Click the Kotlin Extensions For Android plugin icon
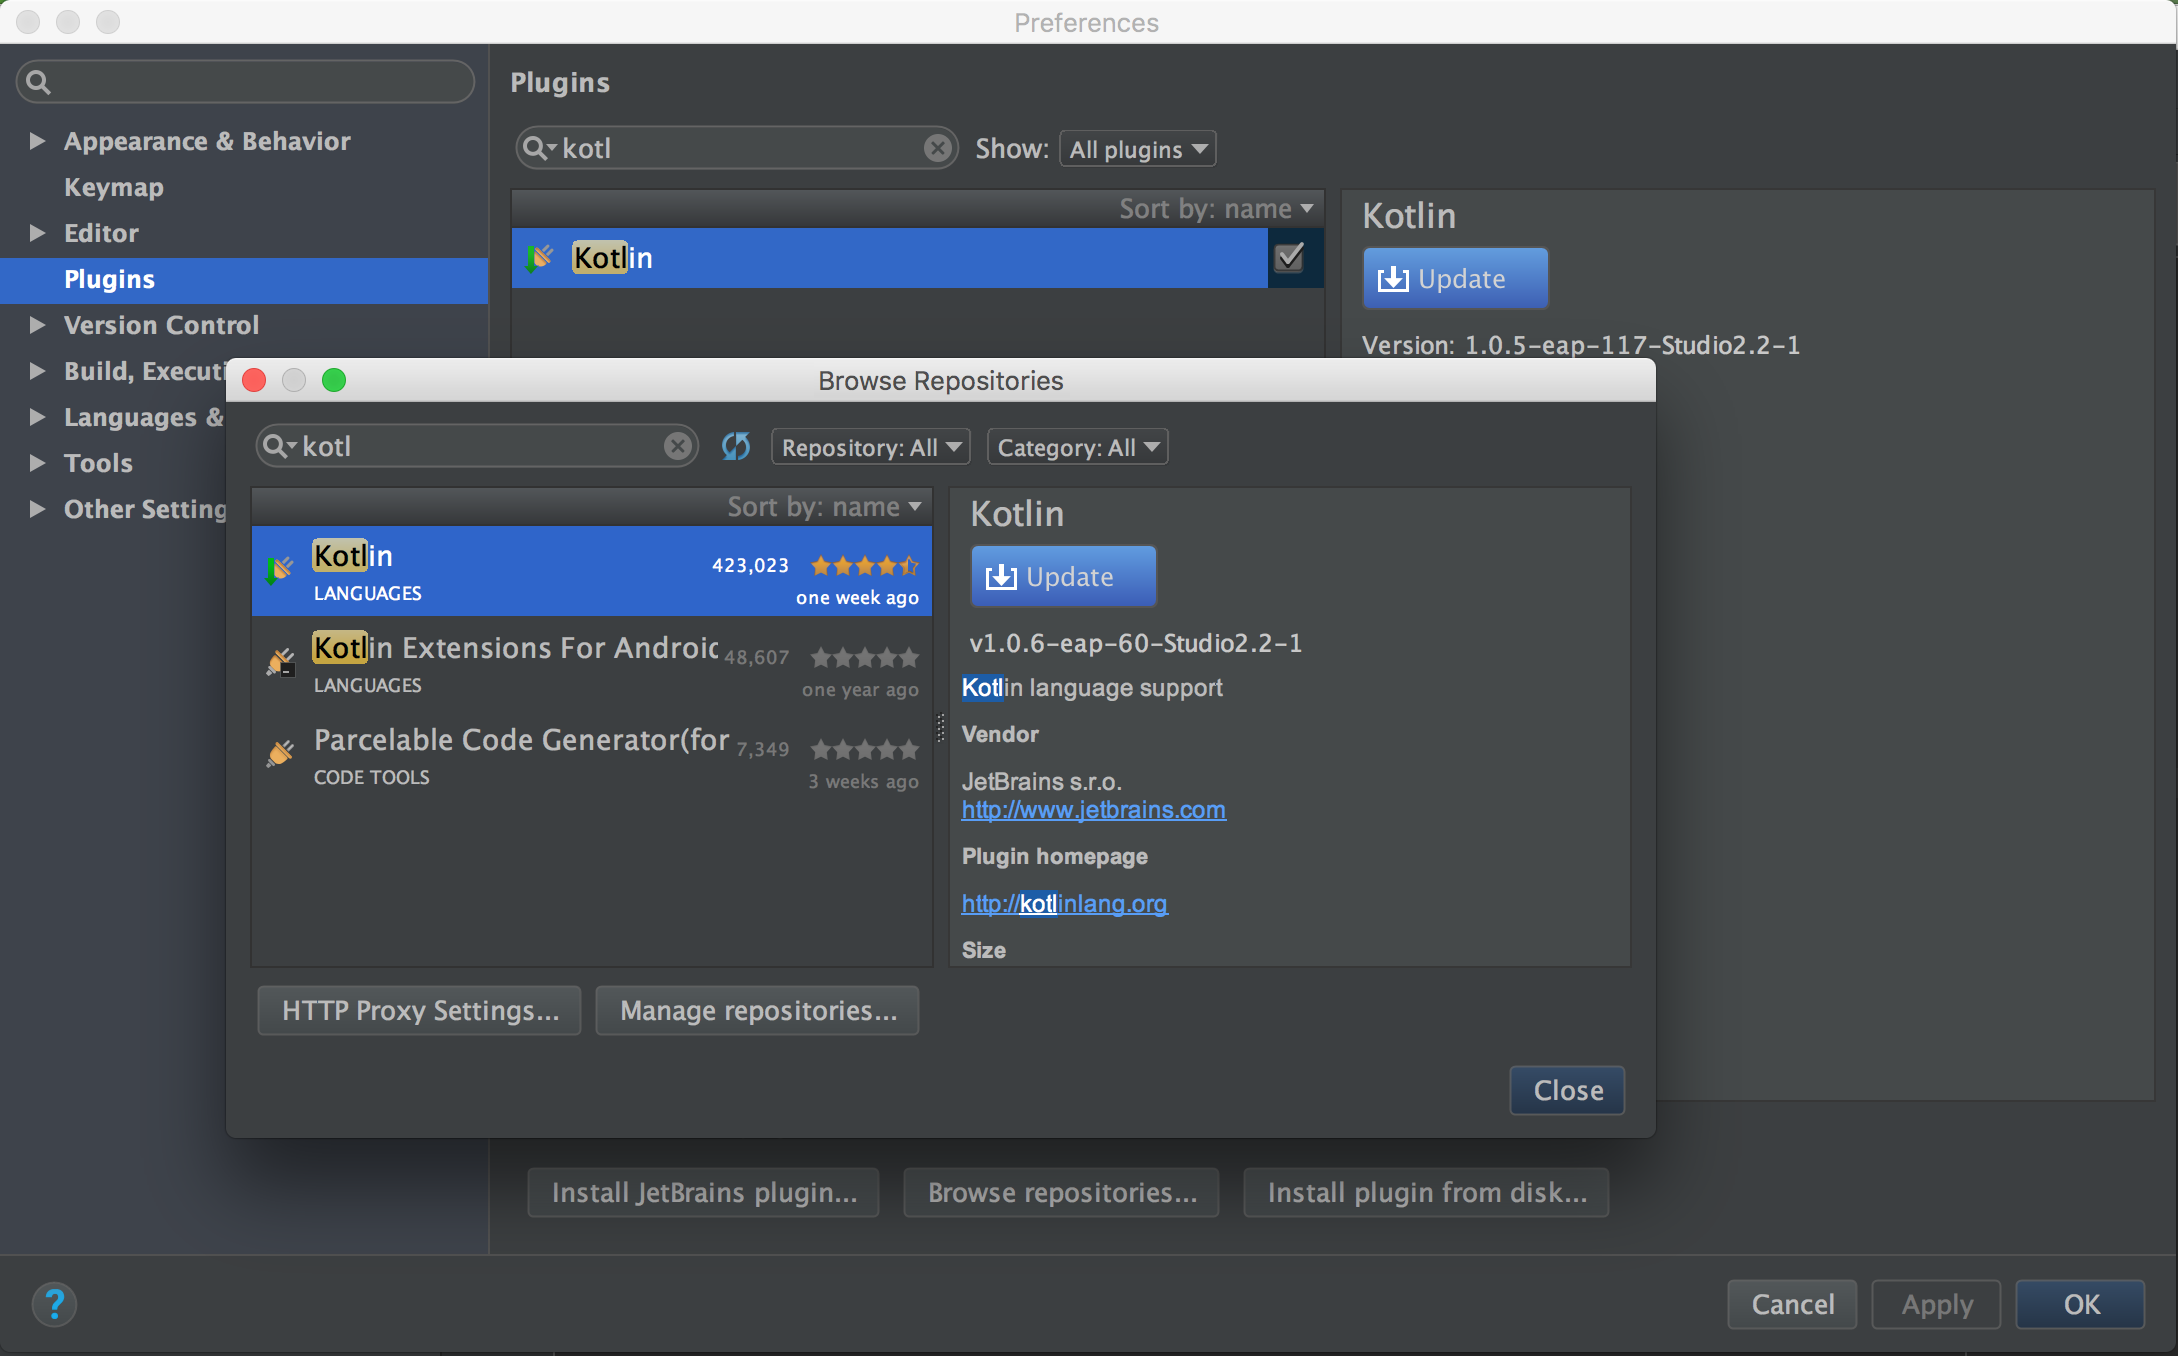Screen dimensions: 2178x1356 click(281, 662)
